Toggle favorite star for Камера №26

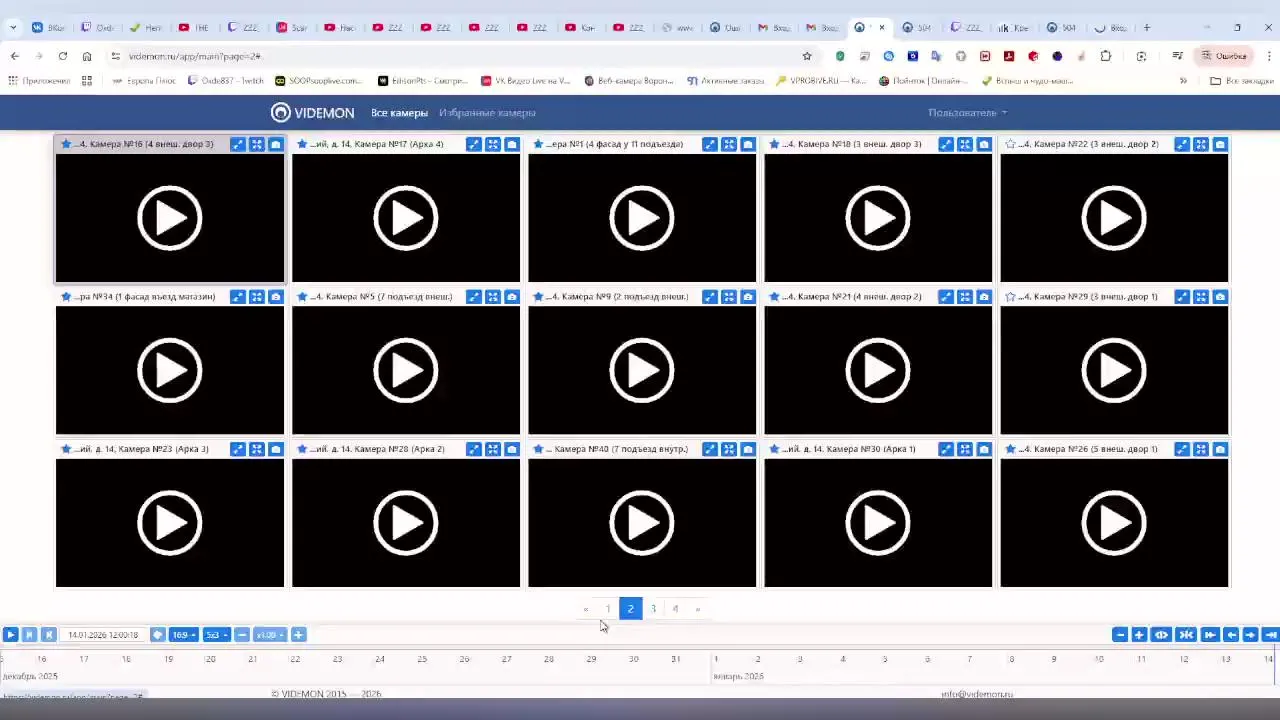pyautogui.click(x=1010, y=449)
